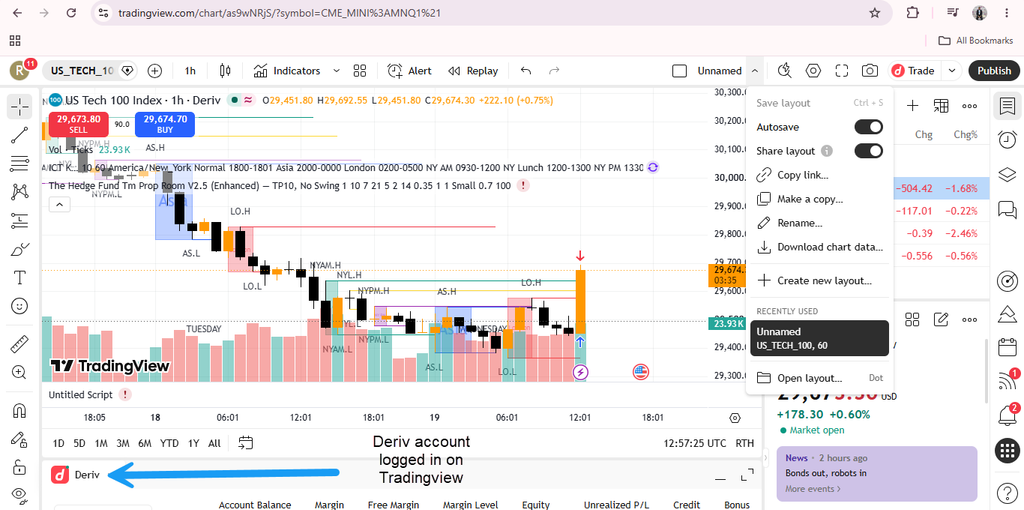The width and height of the screenshot is (1024, 510).
Task: Open the watchlist panel icon
Action: tap(1007, 106)
